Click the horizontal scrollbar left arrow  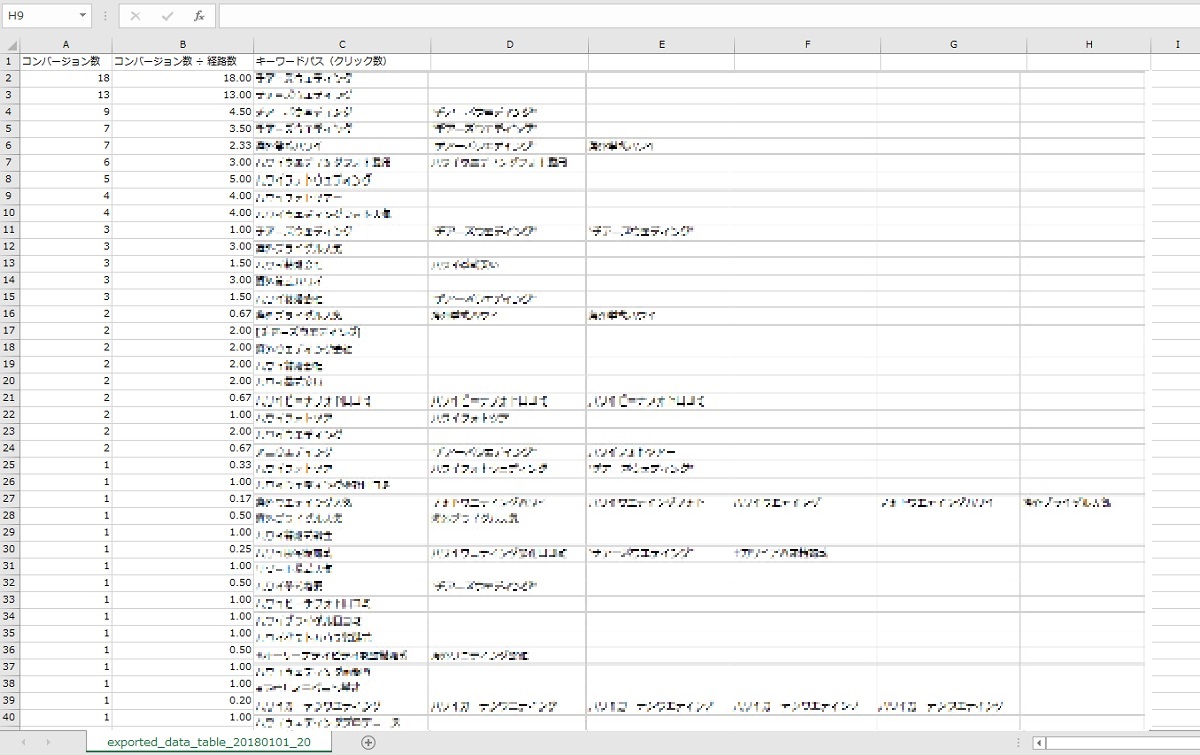(x=1041, y=743)
